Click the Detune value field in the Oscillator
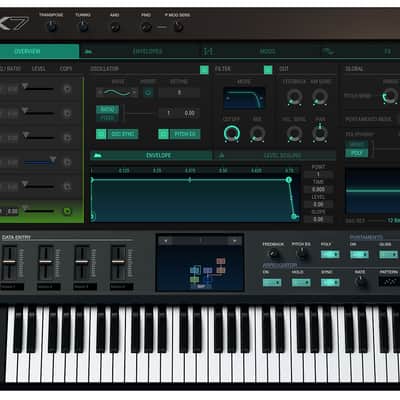The height and width of the screenshot is (400, 400). pos(179,92)
